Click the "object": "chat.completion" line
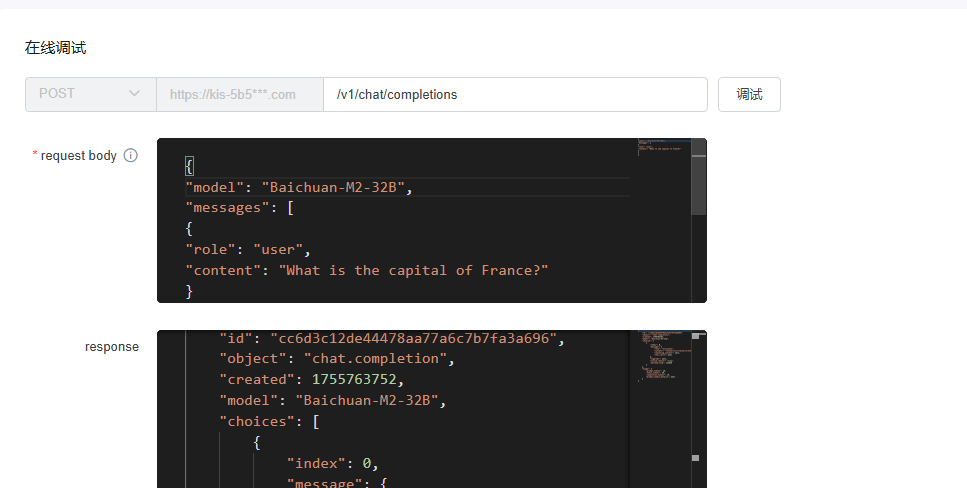Image resolution: width=967 pixels, height=488 pixels. click(337, 358)
